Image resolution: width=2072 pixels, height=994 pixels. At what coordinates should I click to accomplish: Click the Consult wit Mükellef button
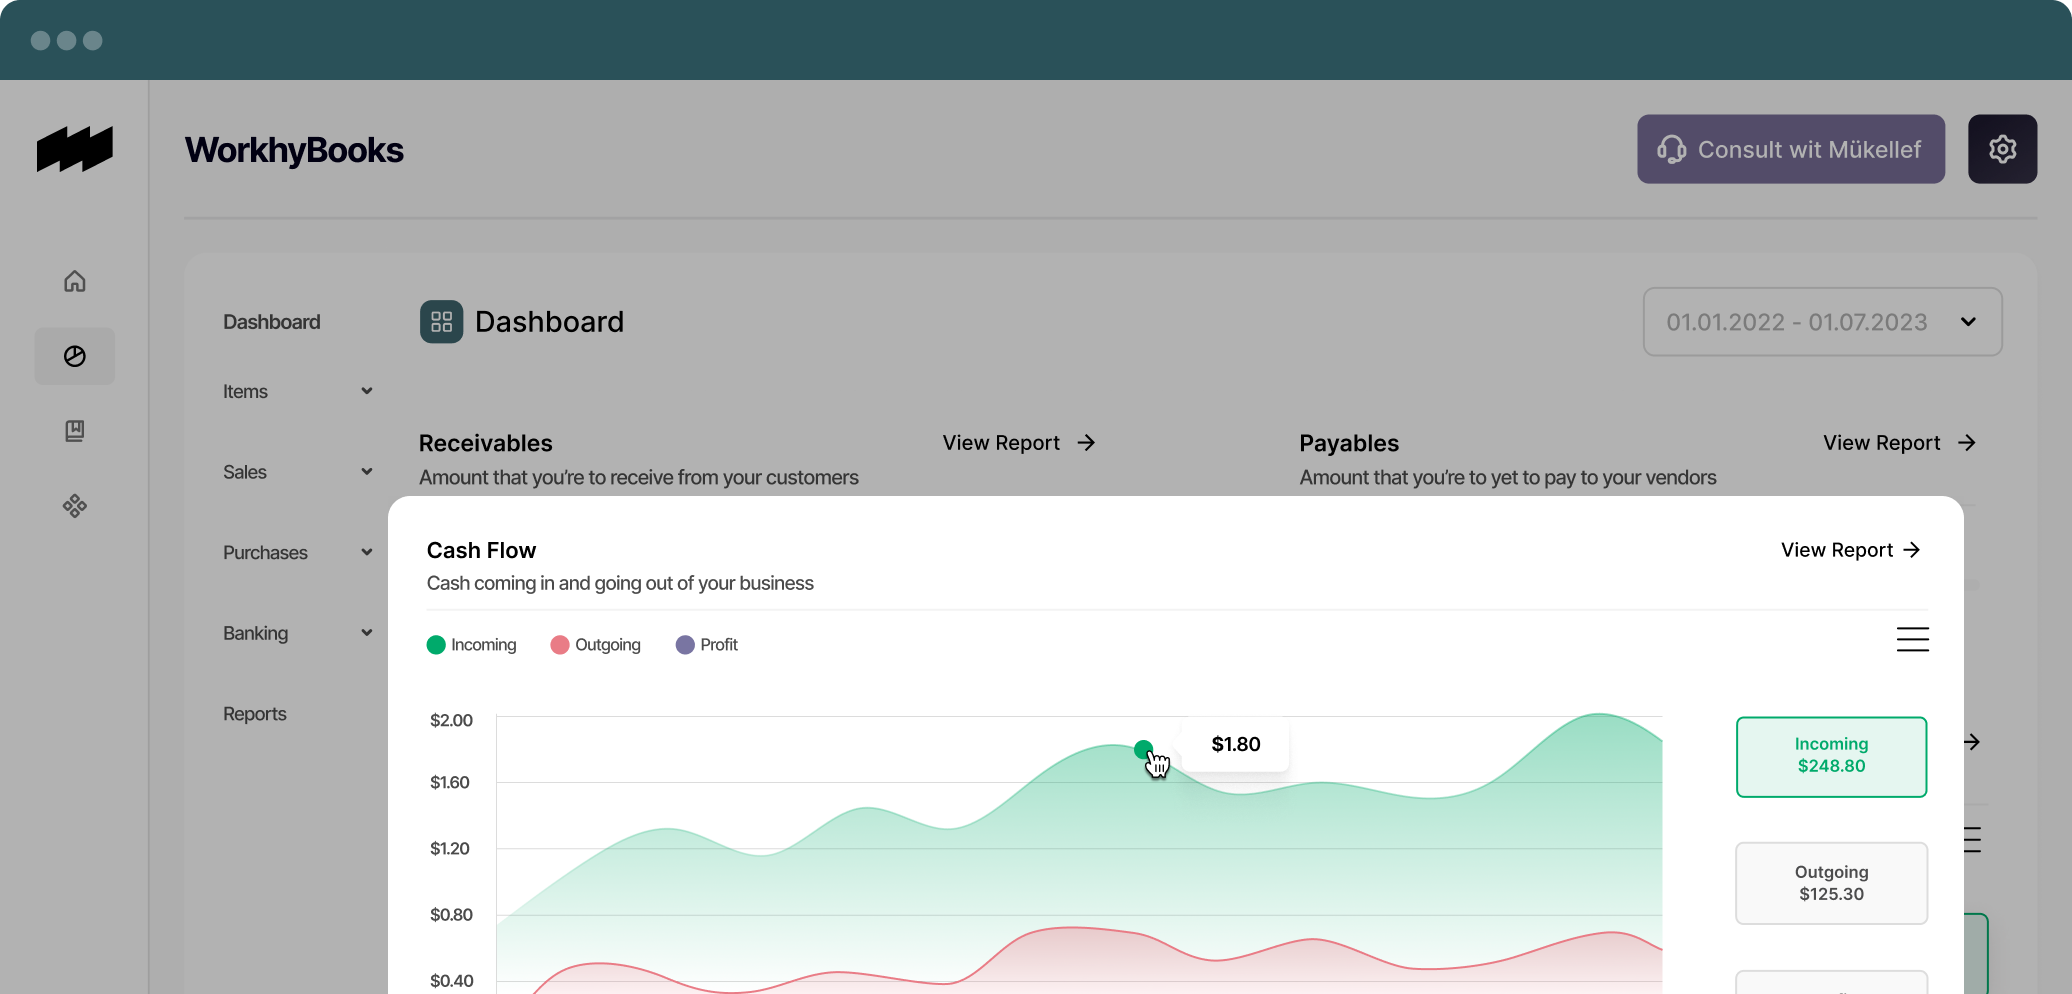pos(1790,149)
